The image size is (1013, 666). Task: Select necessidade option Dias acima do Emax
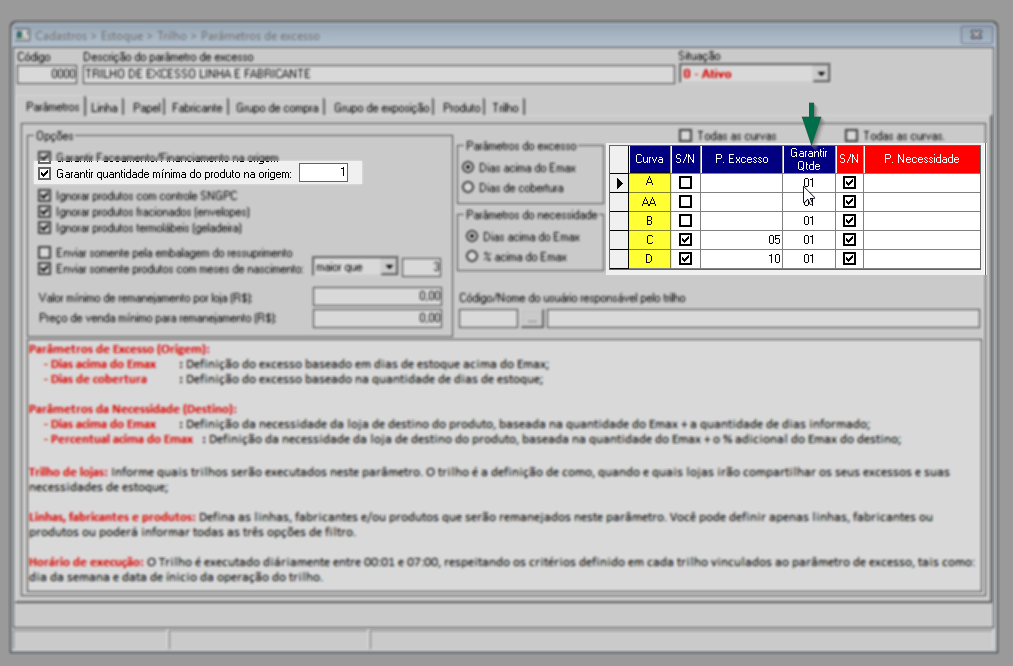(x=472, y=236)
